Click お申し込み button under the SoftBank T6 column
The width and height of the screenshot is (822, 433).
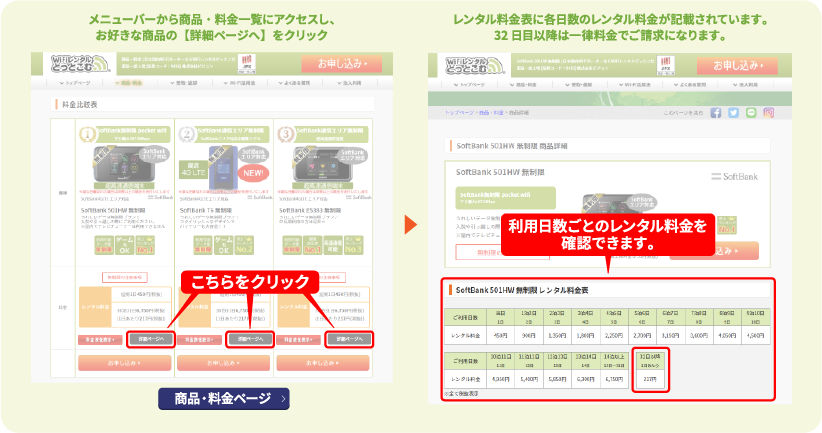pyautogui.click(x=223, y=363)
